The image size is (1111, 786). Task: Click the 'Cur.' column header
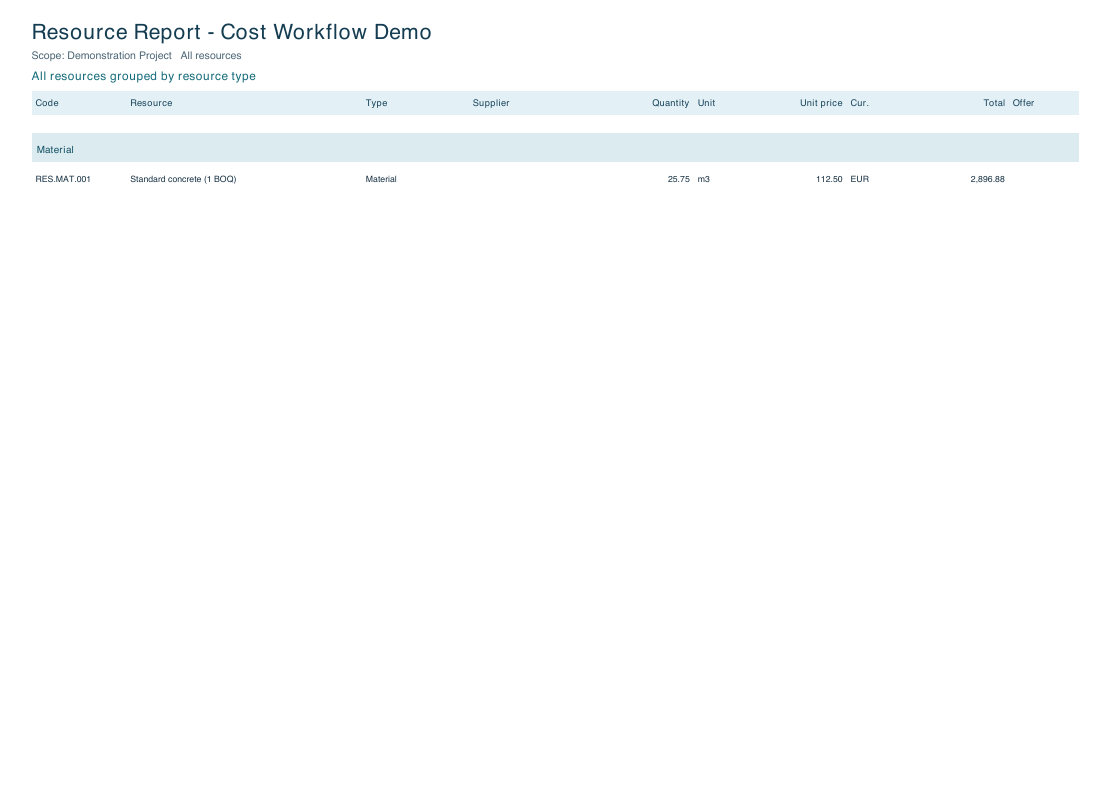[859, 103]
